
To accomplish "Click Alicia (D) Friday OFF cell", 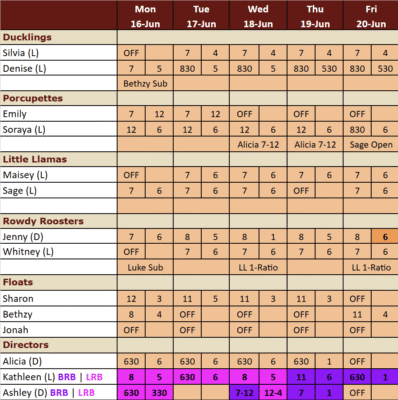I will click(x=357, y=361).
